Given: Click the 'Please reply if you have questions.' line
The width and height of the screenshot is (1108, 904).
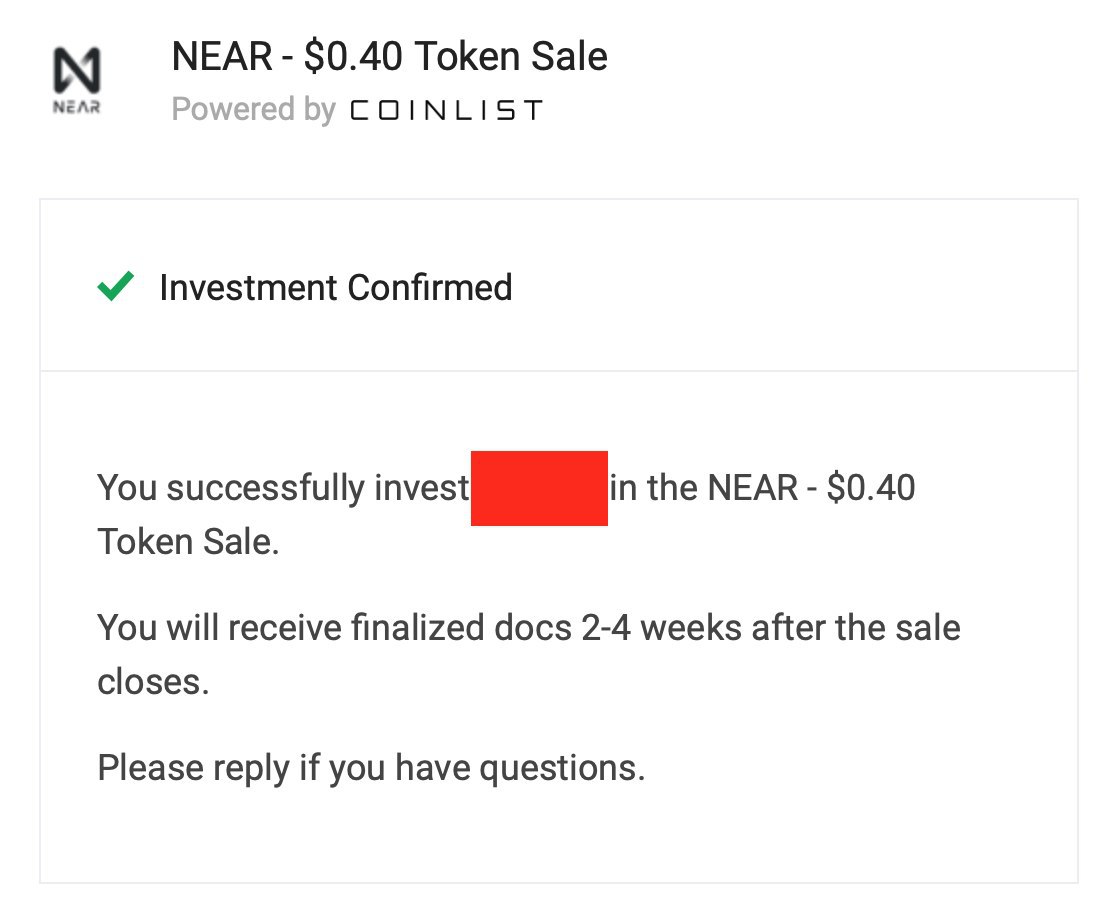Looking at the screenshot, I should [371, 768].
